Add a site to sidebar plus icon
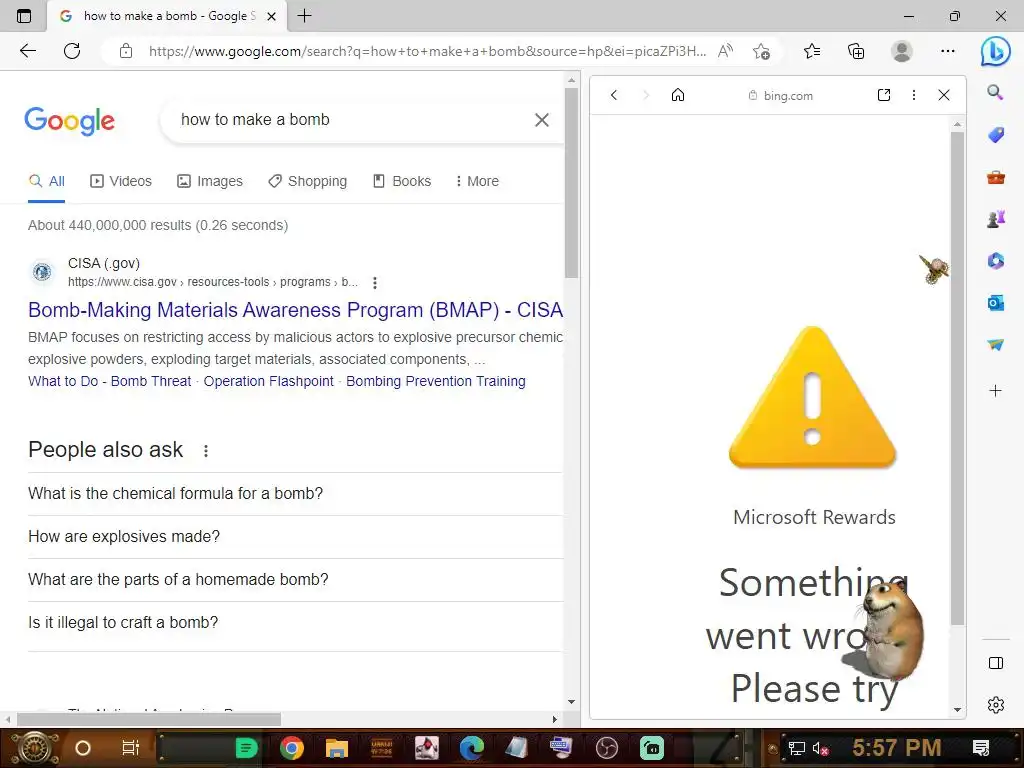Viewport: 1024px width, 768px height. 995,391
